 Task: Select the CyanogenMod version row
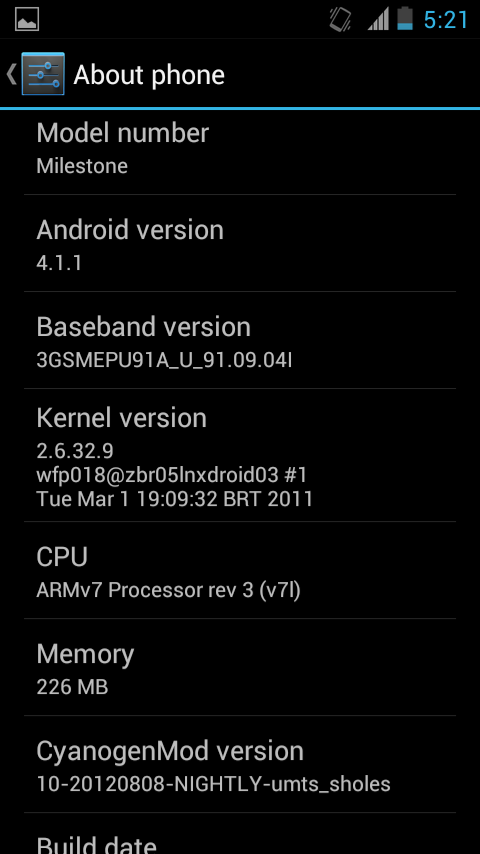click(240, 764)
